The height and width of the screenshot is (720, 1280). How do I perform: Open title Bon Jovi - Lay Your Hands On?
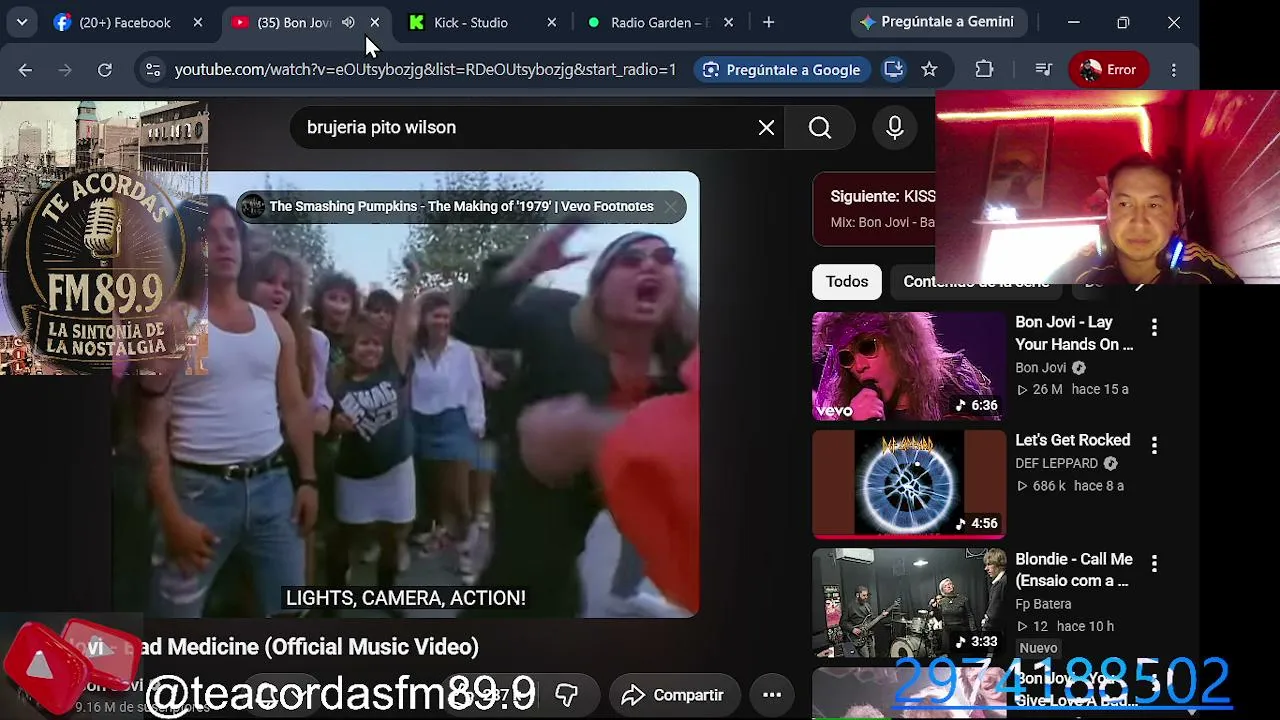click(x=1074, y=333)
